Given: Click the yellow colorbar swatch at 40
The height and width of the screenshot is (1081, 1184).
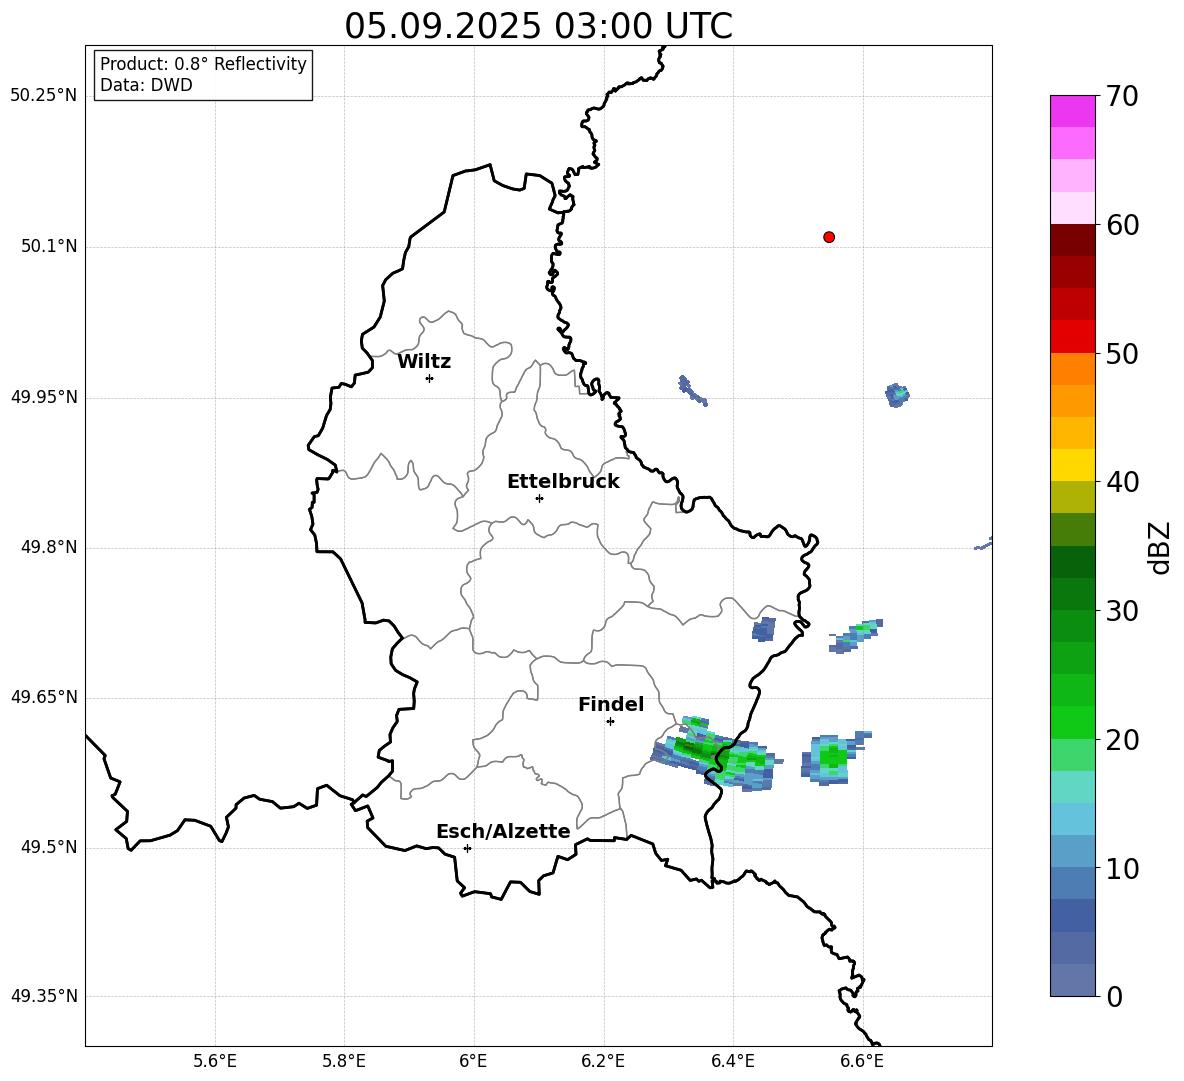Looking at the screenshot, I should 1072,465.
